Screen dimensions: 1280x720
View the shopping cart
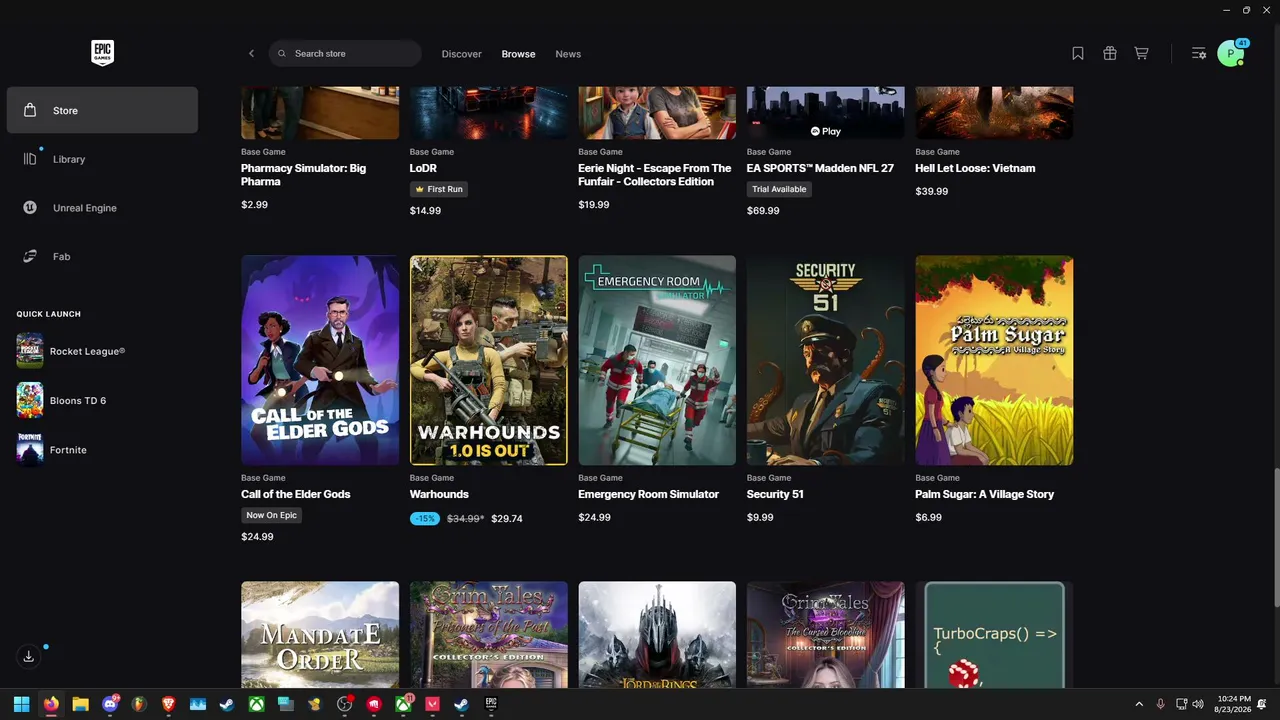(1141, 54)
